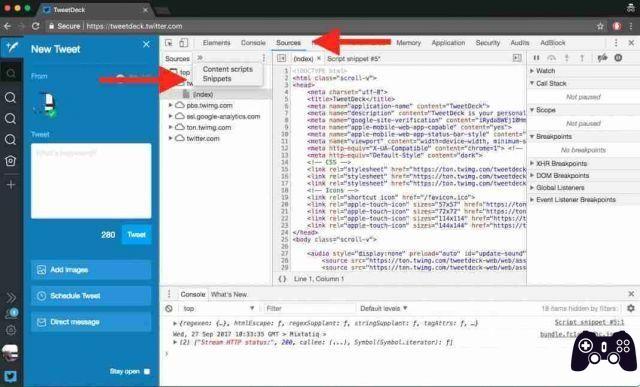
Task: Toggle the device toolbar icon
Action: 184,43
